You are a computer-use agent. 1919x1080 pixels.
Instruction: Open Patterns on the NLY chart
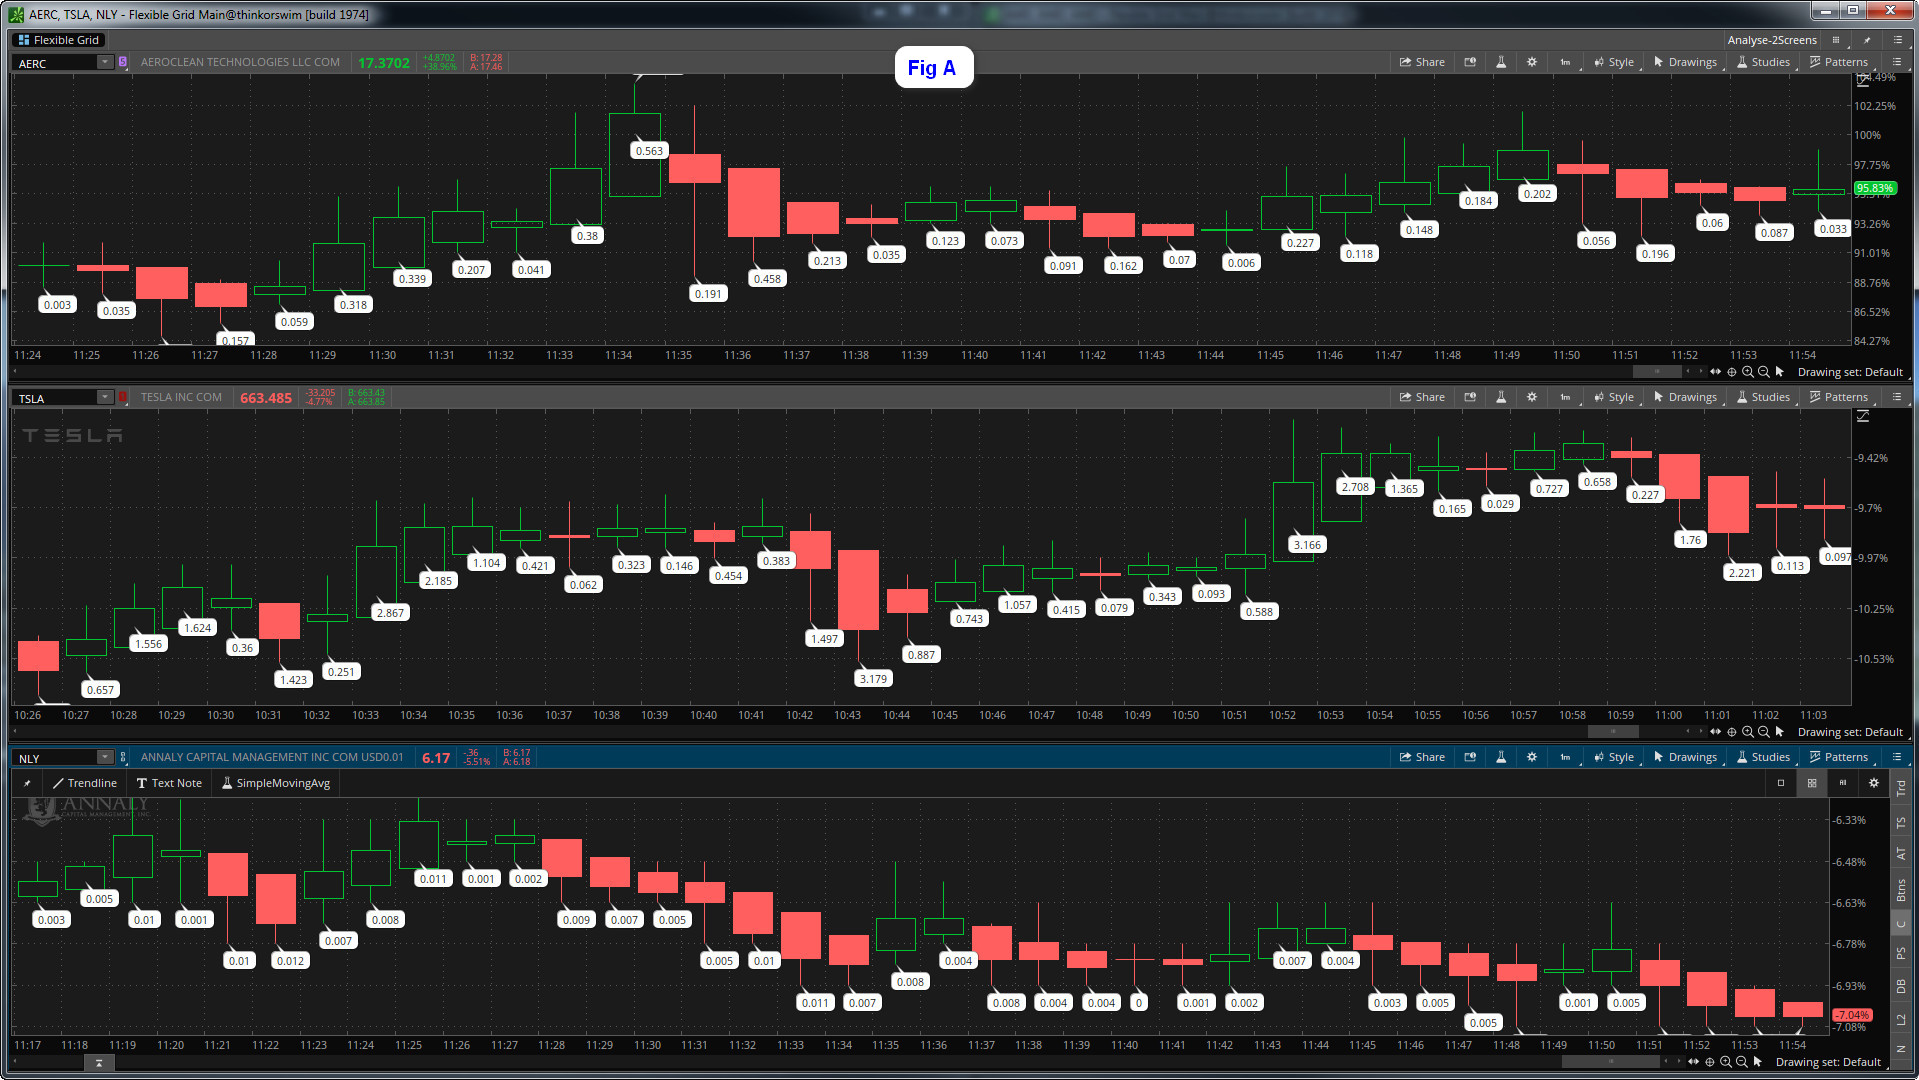(1839, 757)
